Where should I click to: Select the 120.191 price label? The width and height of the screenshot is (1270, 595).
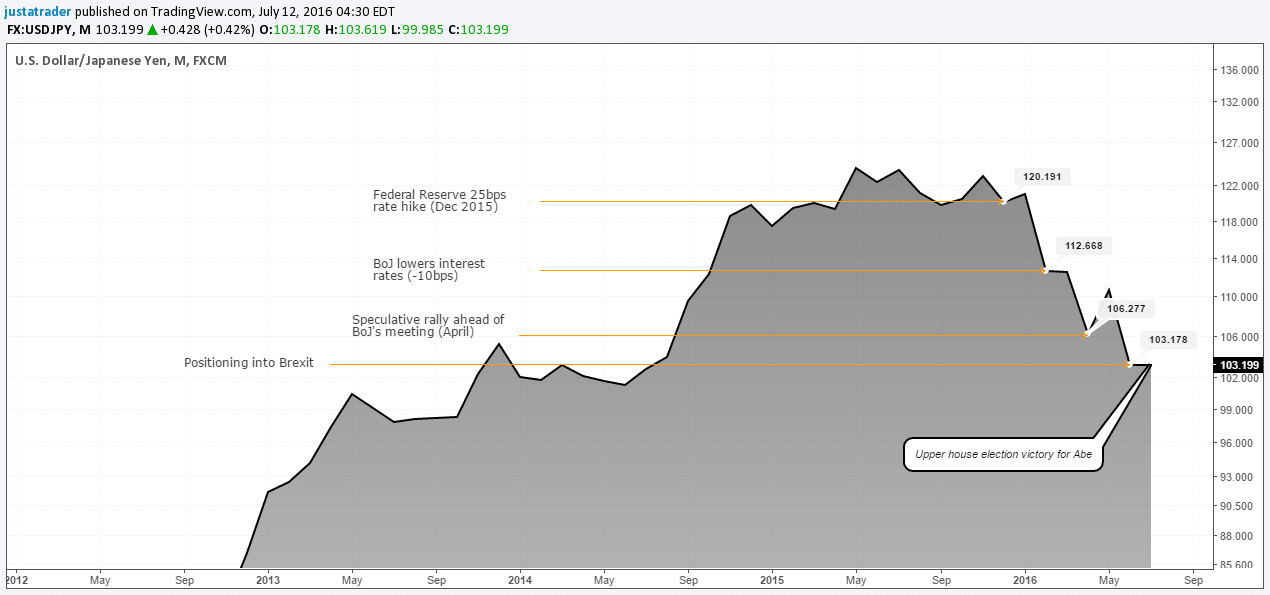[x=1043, y=176]
